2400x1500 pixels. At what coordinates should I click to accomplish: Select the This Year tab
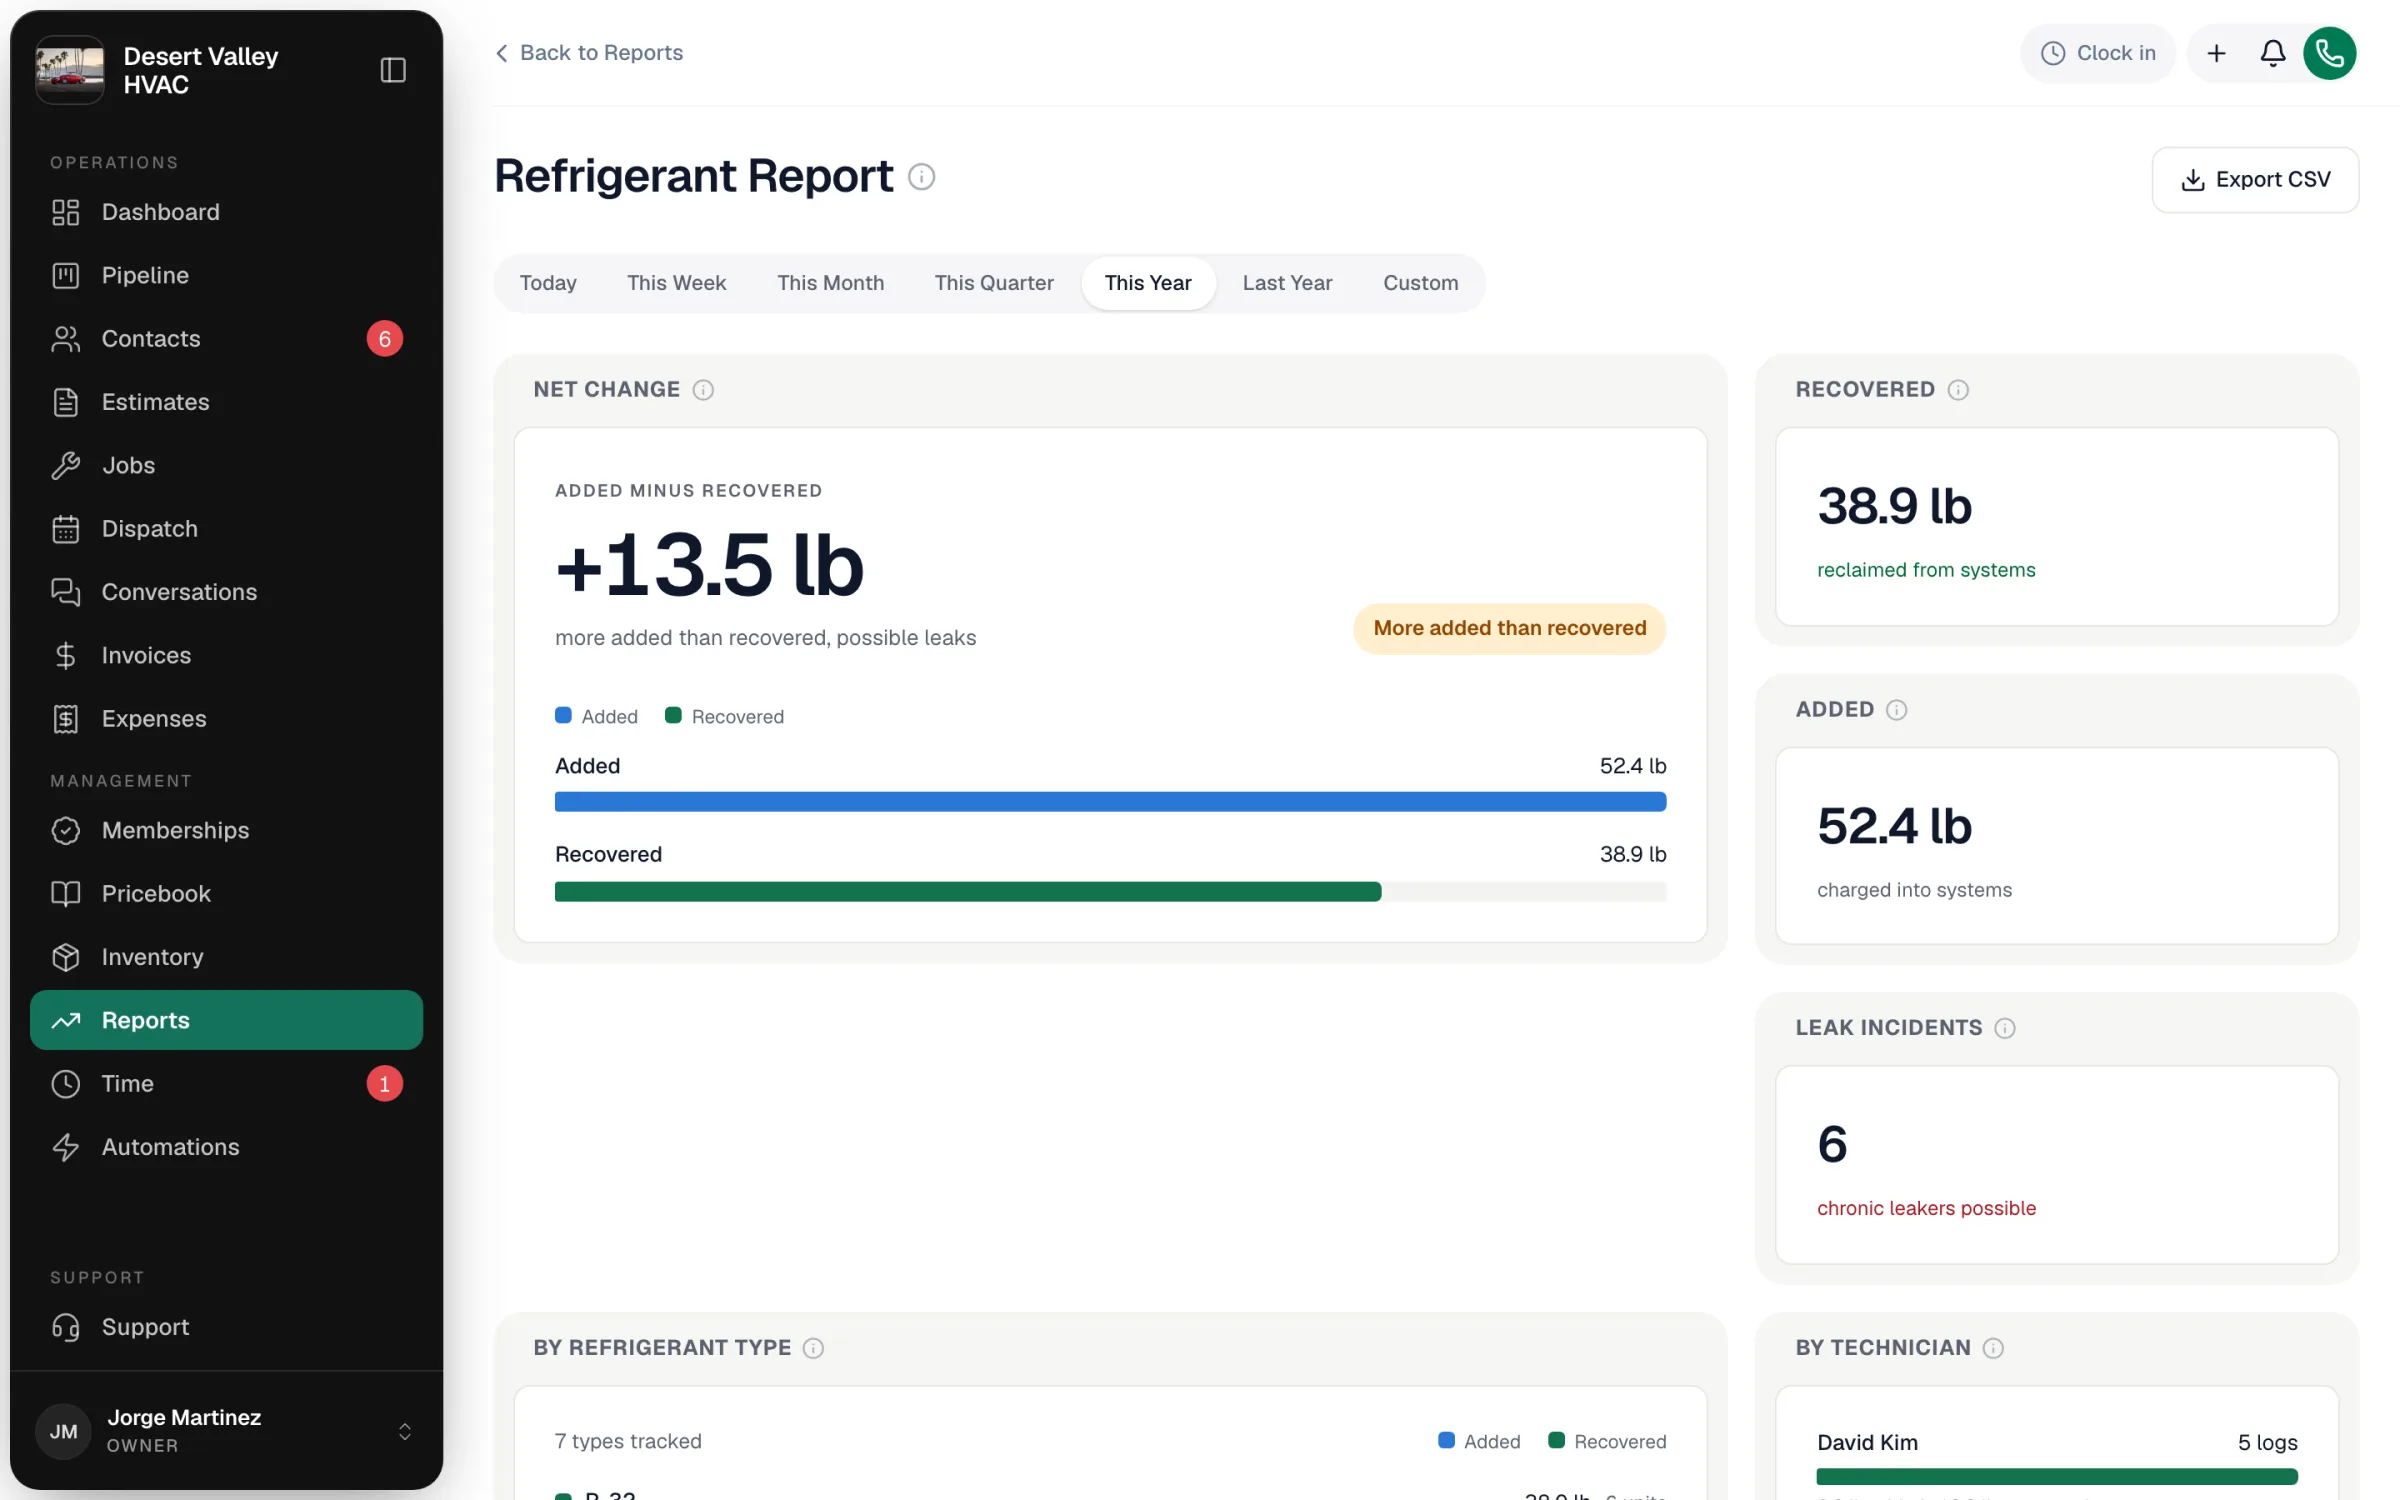point(1148,283)
